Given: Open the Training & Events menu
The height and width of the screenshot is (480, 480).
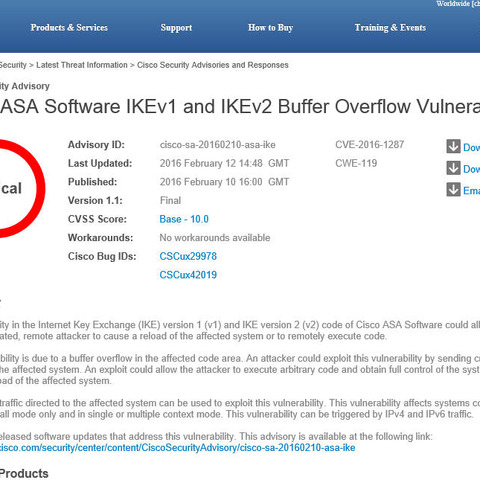Looking at the screenshot, I should [x=390, y=28].
